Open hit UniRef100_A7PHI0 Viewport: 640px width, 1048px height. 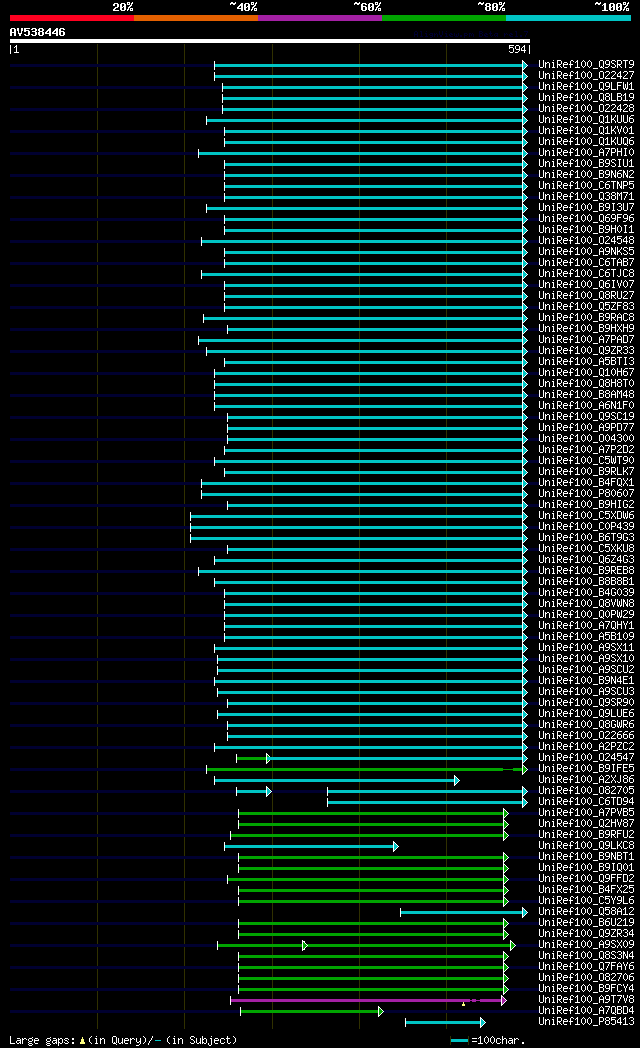tap(587, 152)
